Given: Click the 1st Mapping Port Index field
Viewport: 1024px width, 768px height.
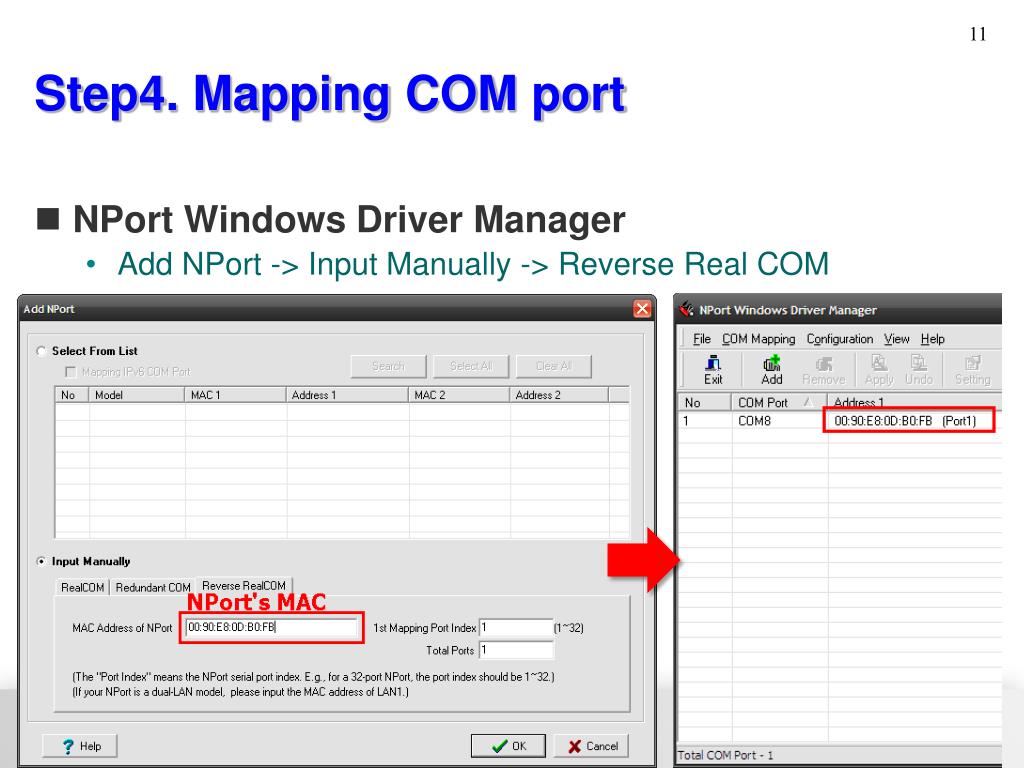Looking at the screenshot, I should pyautogui.click(x=516, y=628).
